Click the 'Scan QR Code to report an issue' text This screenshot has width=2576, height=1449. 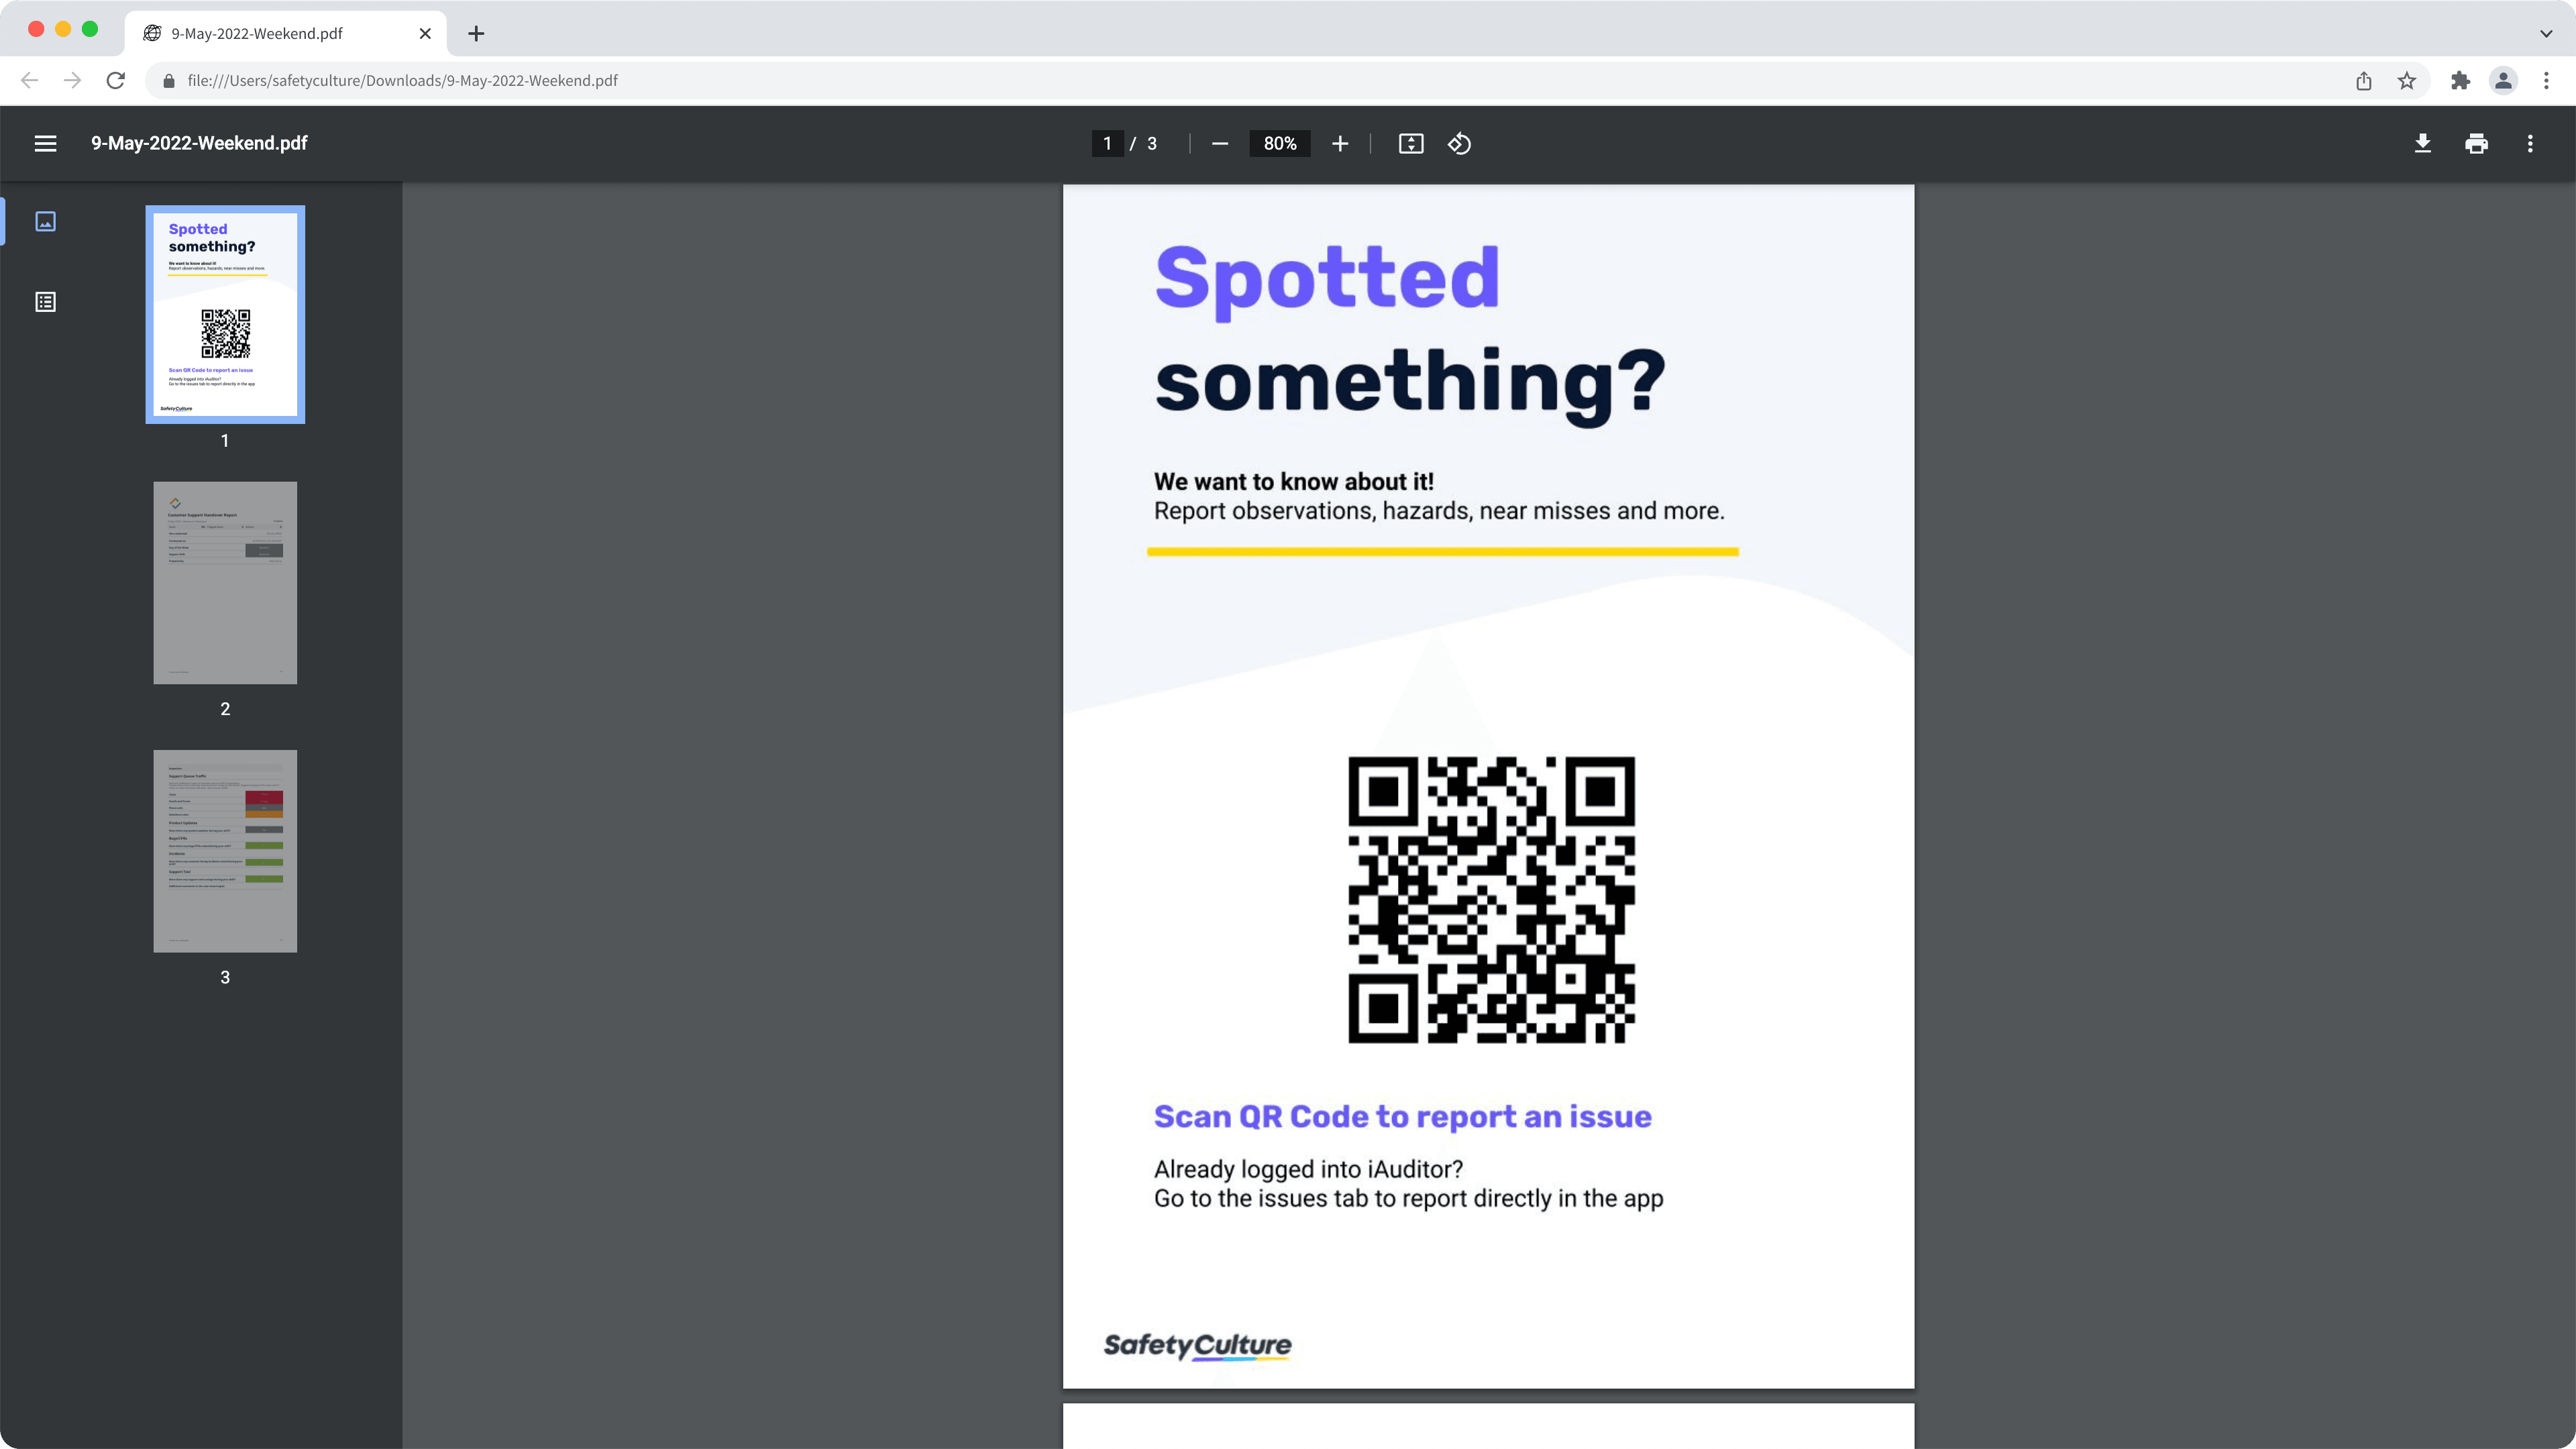point(1403,1116)
